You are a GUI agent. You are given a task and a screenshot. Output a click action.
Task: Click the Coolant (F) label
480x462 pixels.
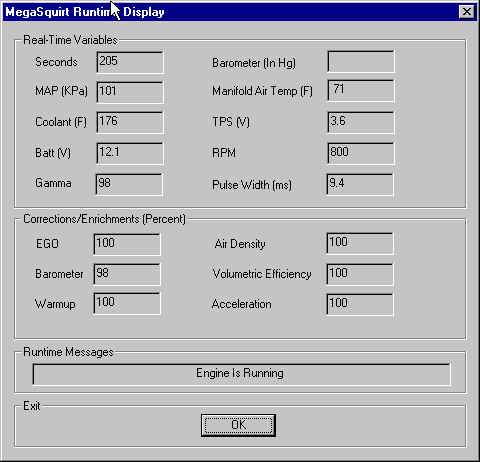pyautogui.click(x=61, y=122)
